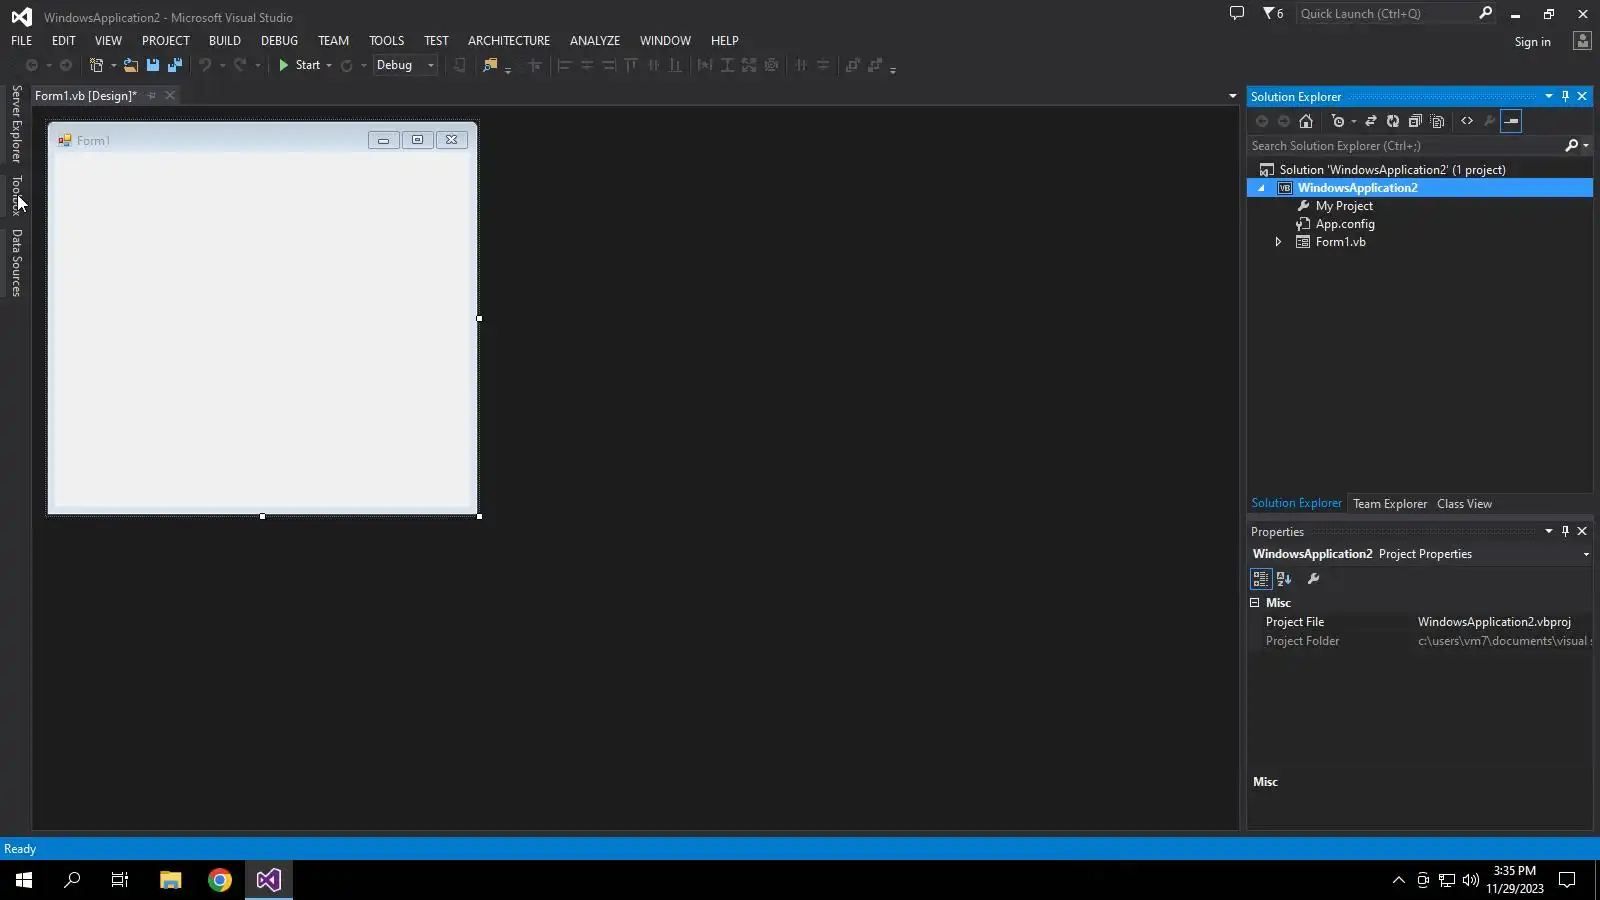1600x900 pixels.
Task: Click the Search Solution Explorer field
Action: pyautogui.click(x=1405, y=146)
